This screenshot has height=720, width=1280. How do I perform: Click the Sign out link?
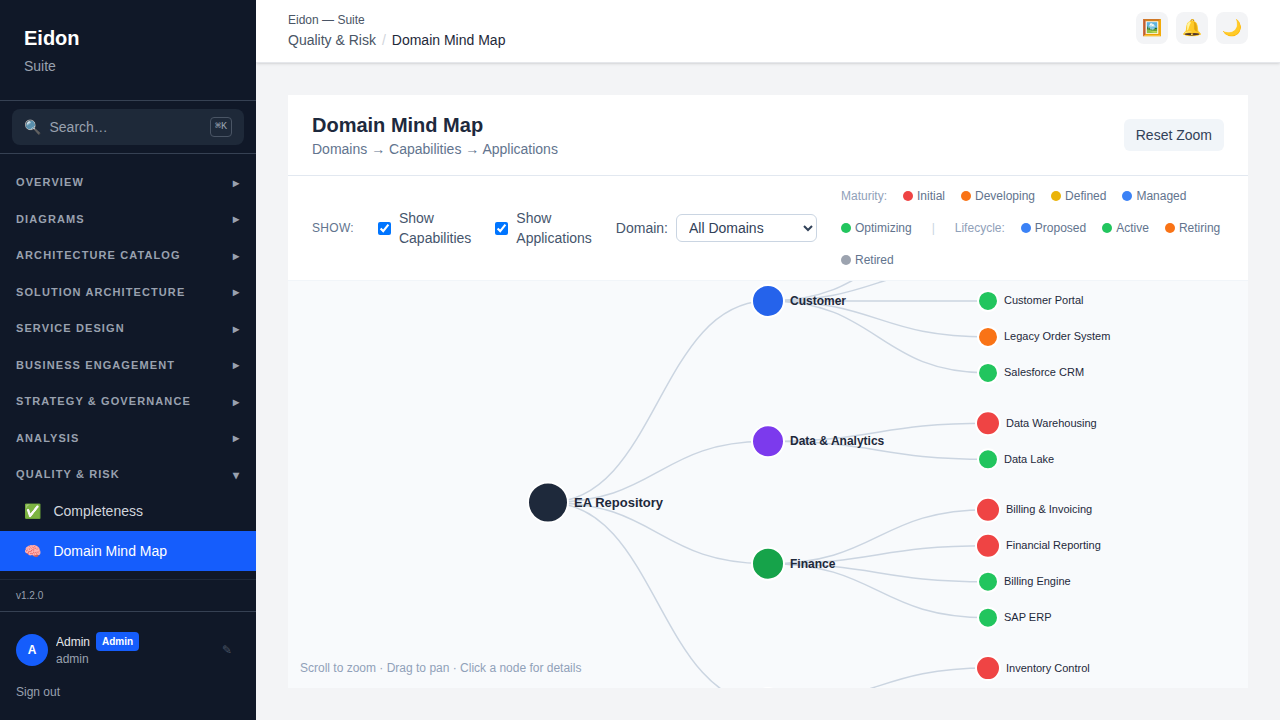(x=38, y=692)
